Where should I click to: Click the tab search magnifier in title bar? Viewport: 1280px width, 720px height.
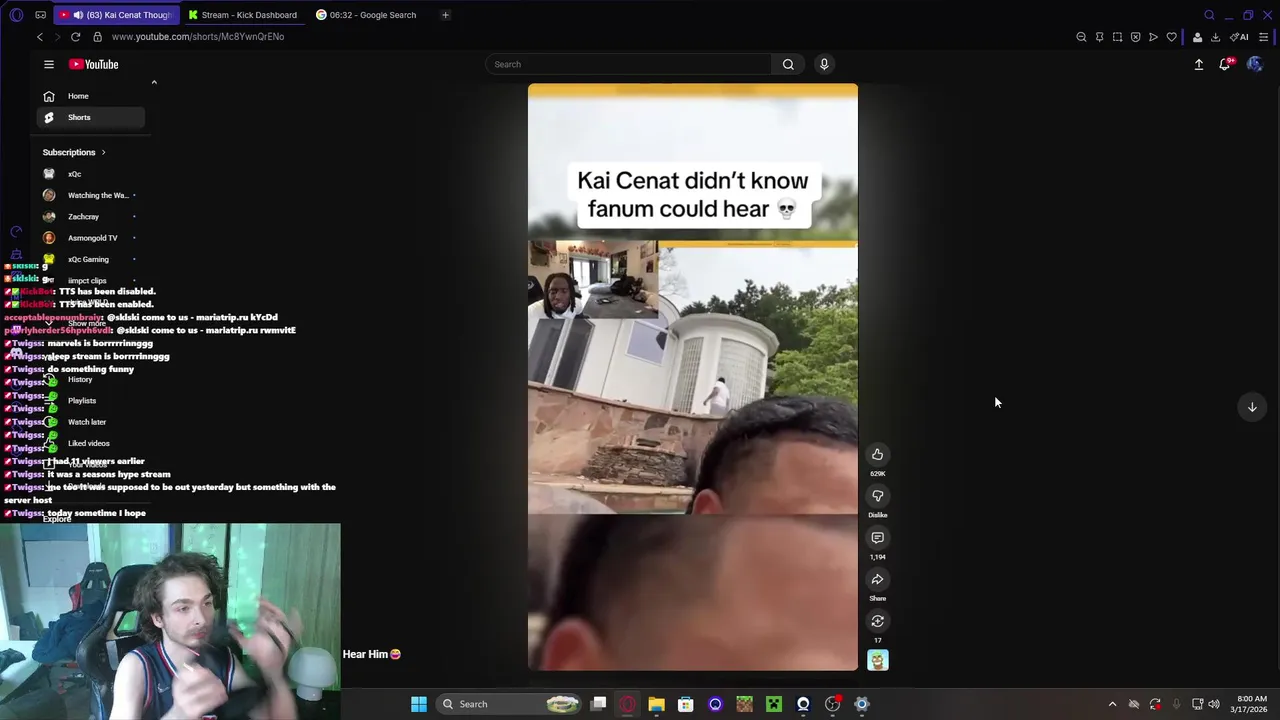click(1209, 15)
